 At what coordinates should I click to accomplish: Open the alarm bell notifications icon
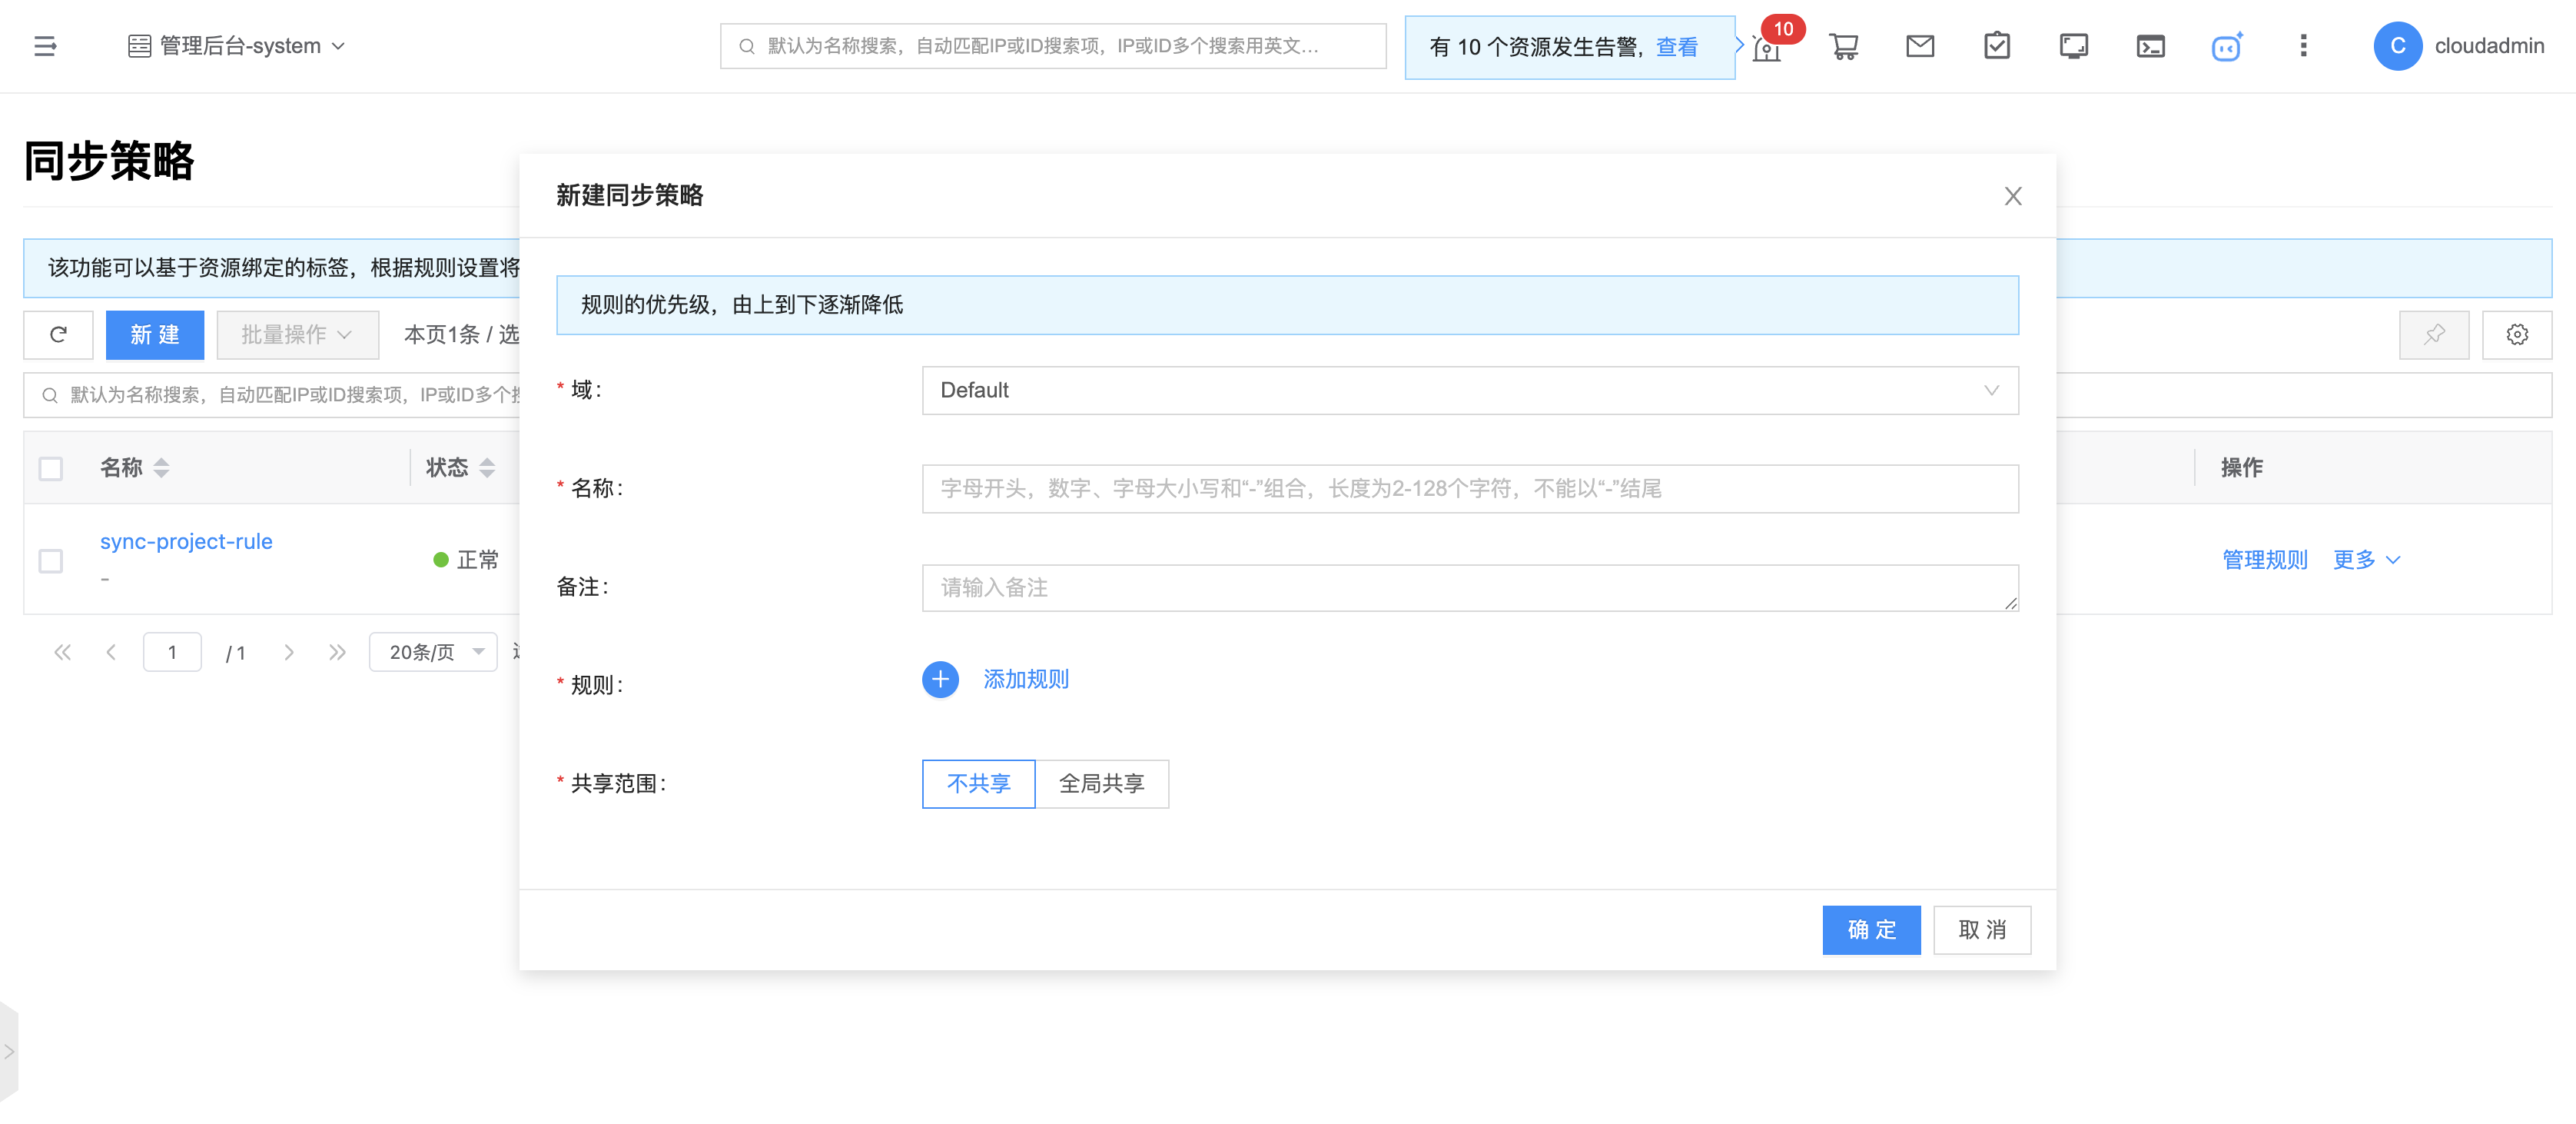pyautogui.click(x=1767, y=47)
